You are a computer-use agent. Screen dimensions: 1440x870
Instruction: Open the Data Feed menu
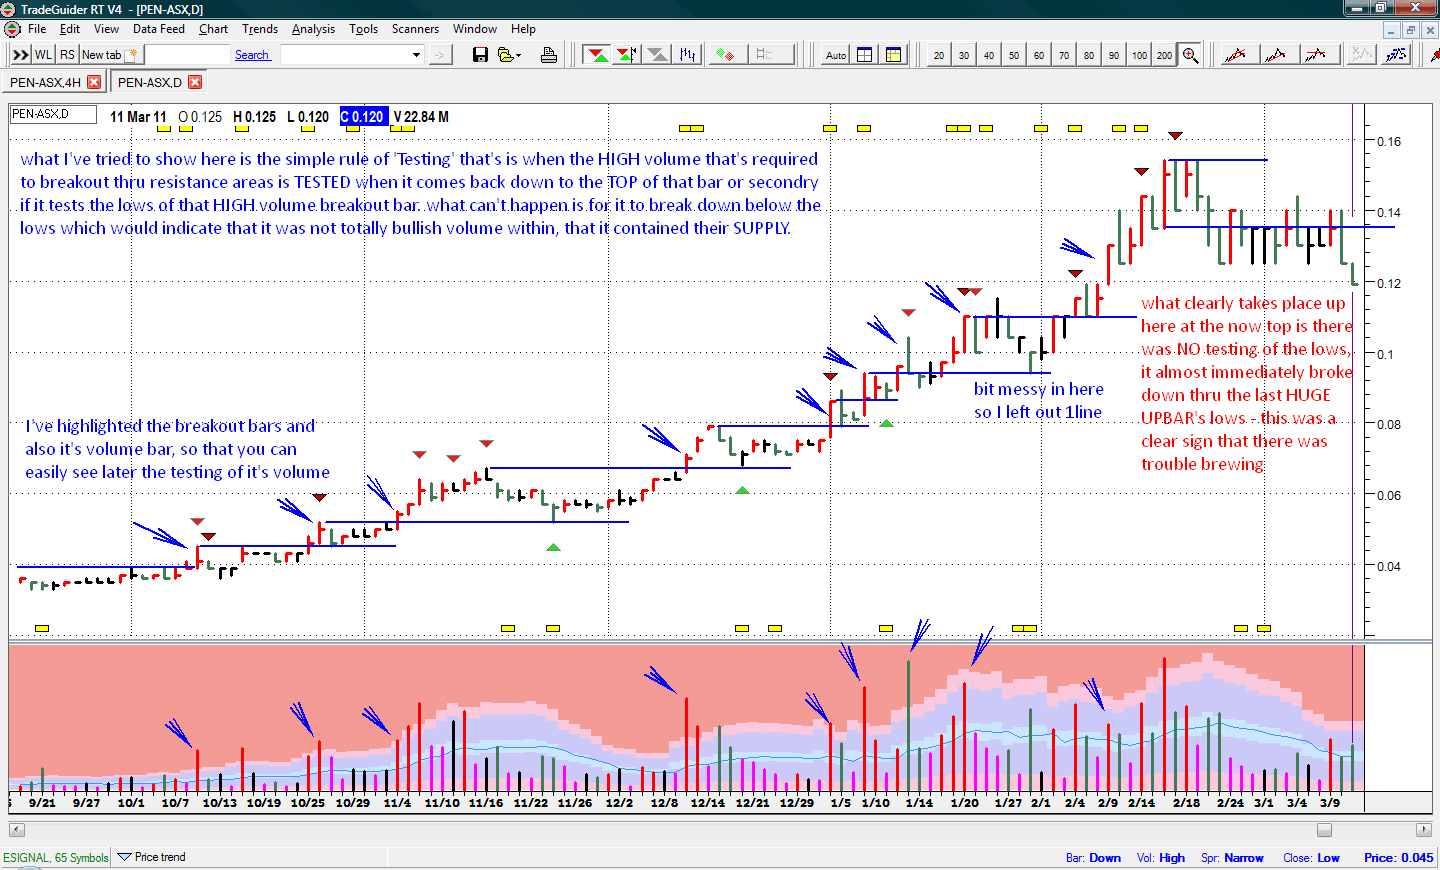pyautogui.click(x=159, y=29)
